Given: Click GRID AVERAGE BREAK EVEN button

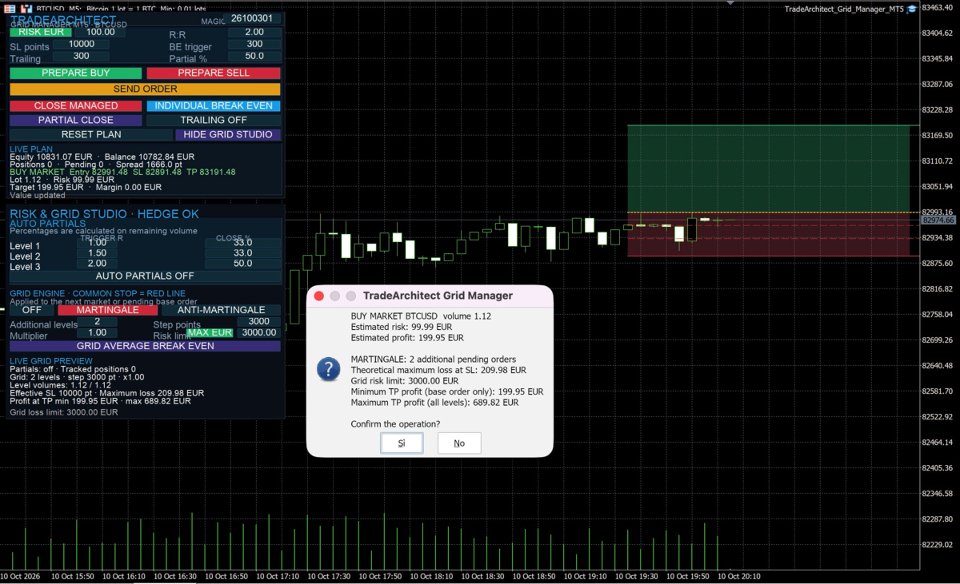Looking at the screenshot, I should [x=145, y=346].
